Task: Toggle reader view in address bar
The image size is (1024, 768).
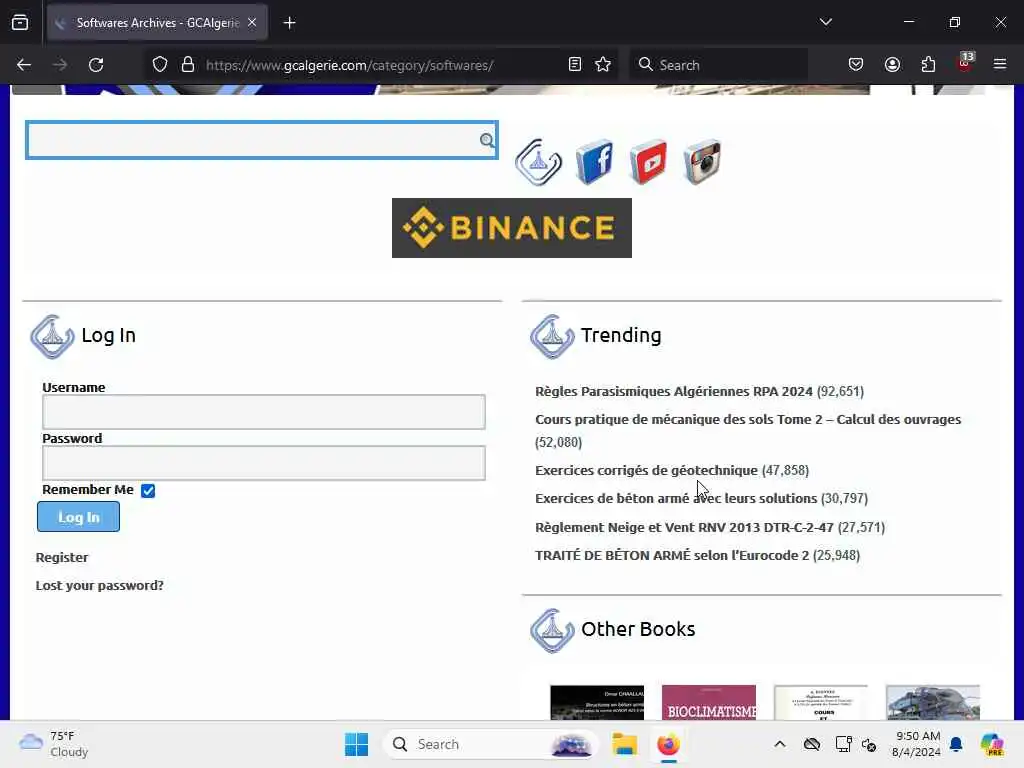Action: [575, 65]
